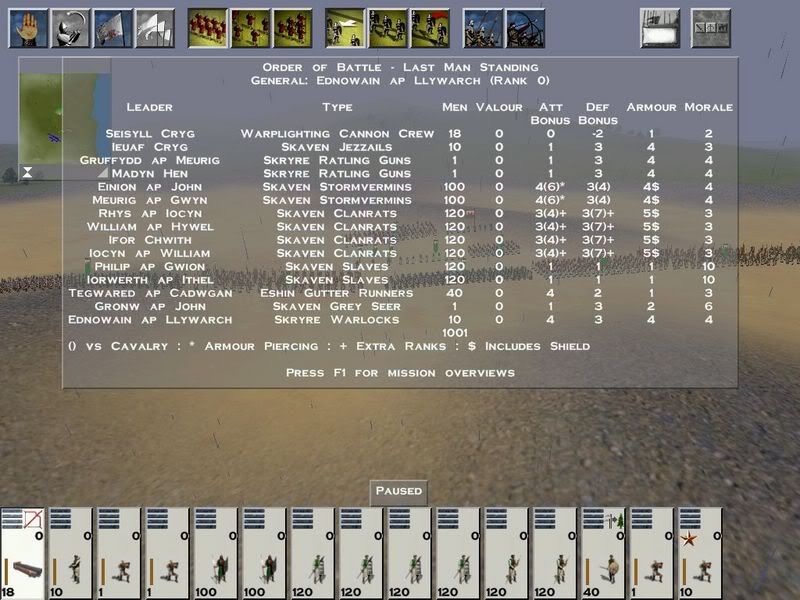The width and height of the screenshot is (800, 600).
Task: Click leader name Rhys ap Iocyn
Action: click(149, 213)
